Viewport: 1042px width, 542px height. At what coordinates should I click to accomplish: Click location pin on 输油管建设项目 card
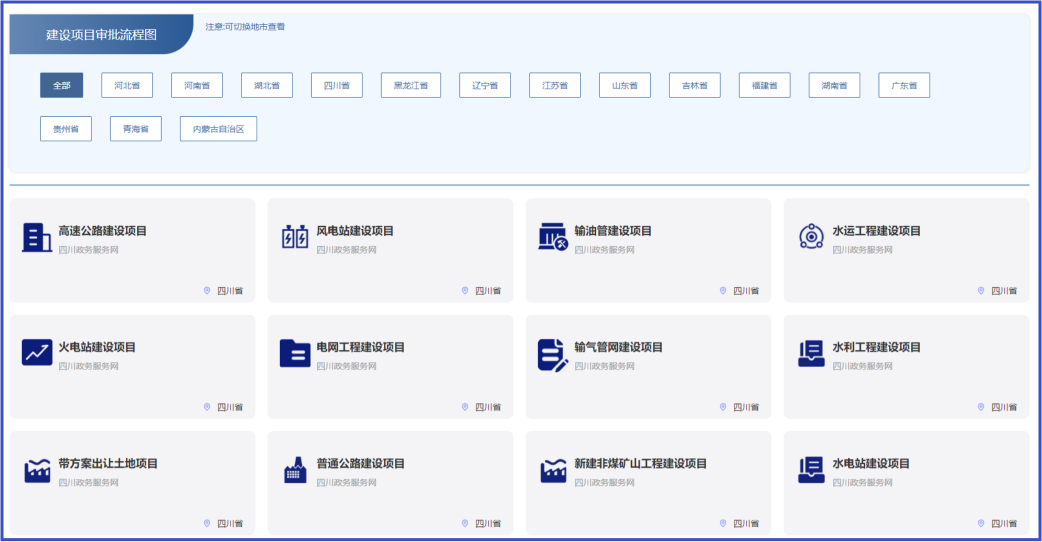point(723,291)
